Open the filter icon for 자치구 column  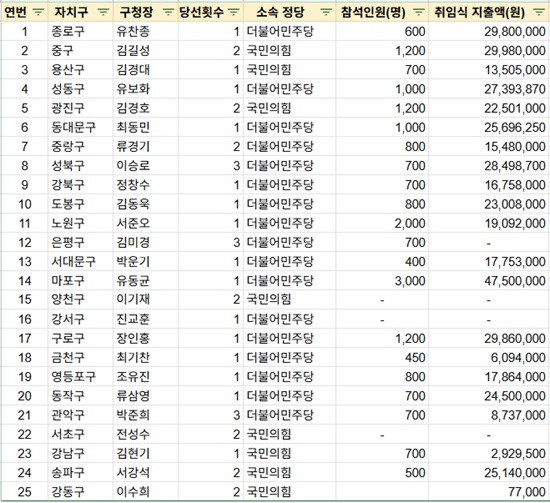(103, 13)
